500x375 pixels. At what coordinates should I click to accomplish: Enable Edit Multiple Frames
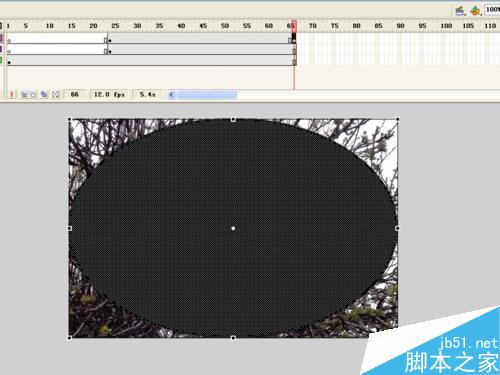(x=44, y=95)
